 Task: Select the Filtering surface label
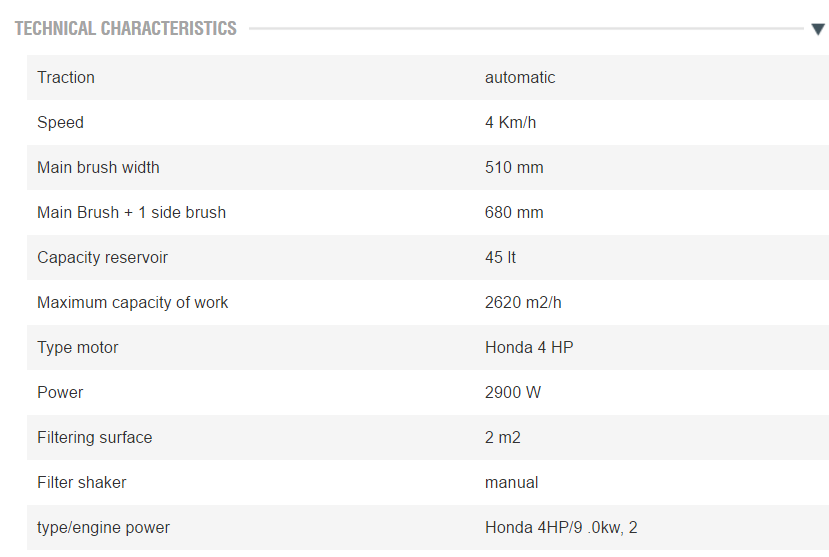point(95,438)
